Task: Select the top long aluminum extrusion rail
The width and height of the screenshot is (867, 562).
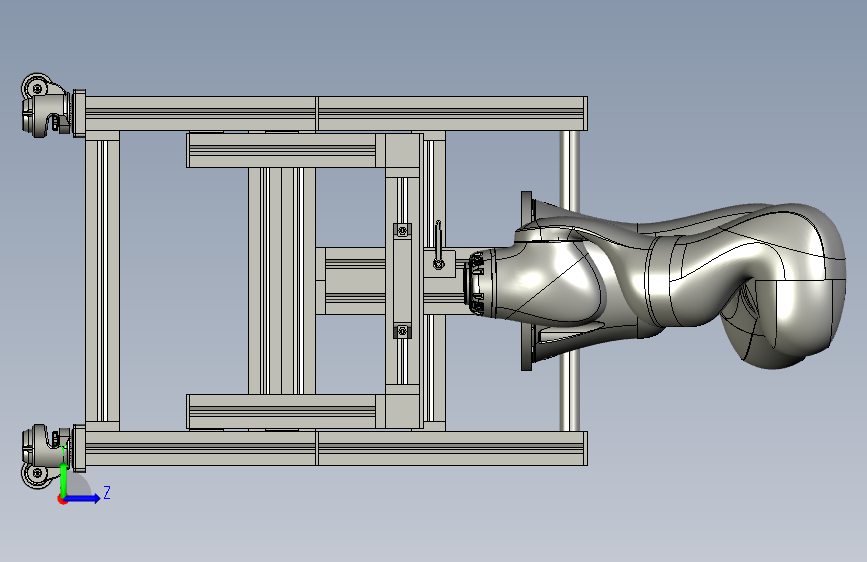Action: (336, 113)
